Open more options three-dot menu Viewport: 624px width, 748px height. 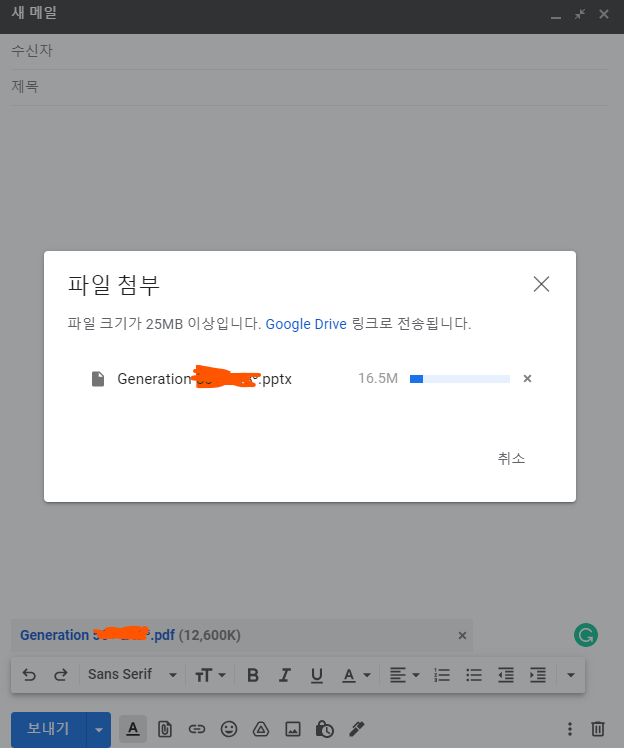click(x=570, y=729)
